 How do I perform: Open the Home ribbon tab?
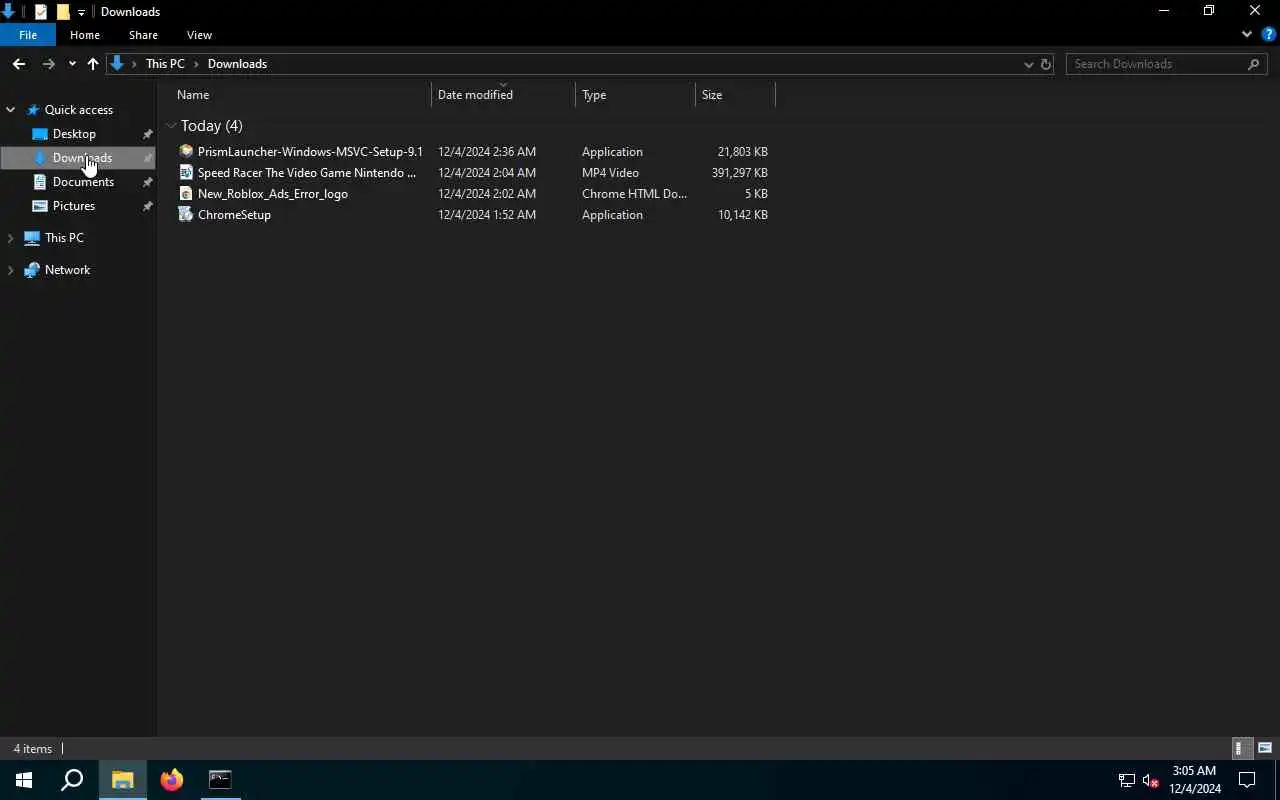(85, 35)
